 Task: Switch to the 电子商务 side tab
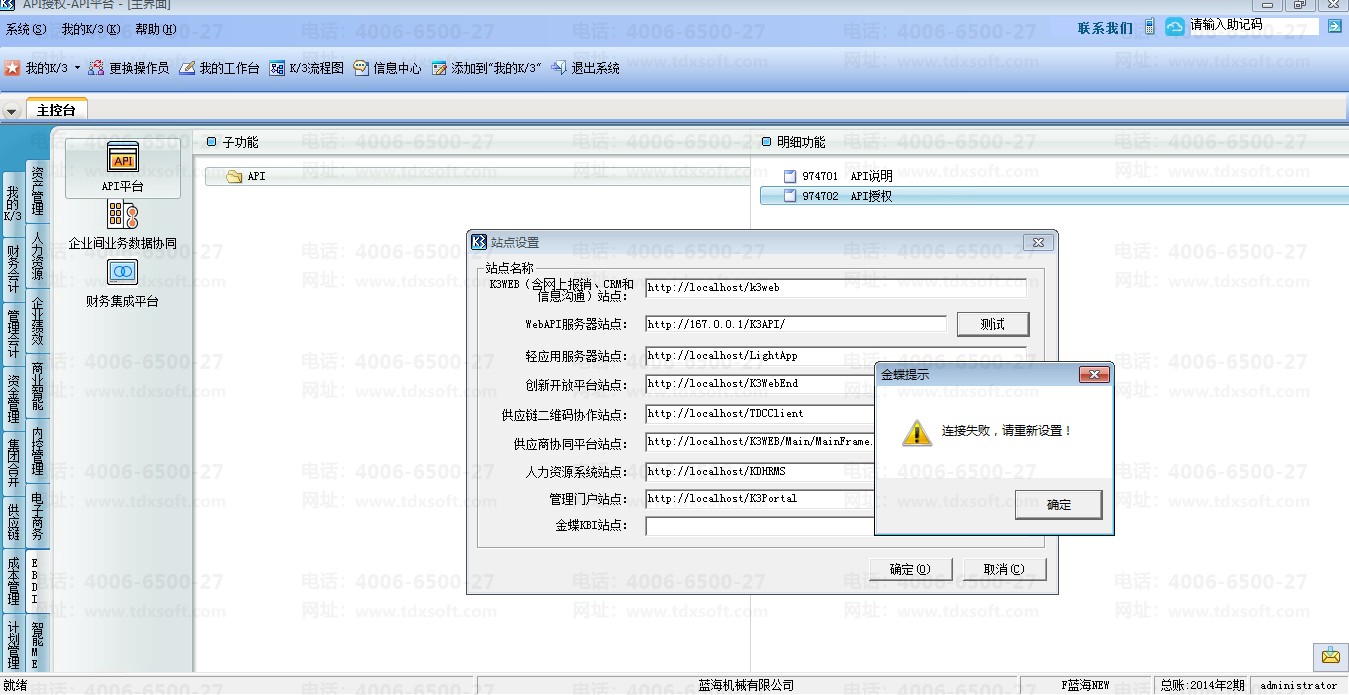37,517
